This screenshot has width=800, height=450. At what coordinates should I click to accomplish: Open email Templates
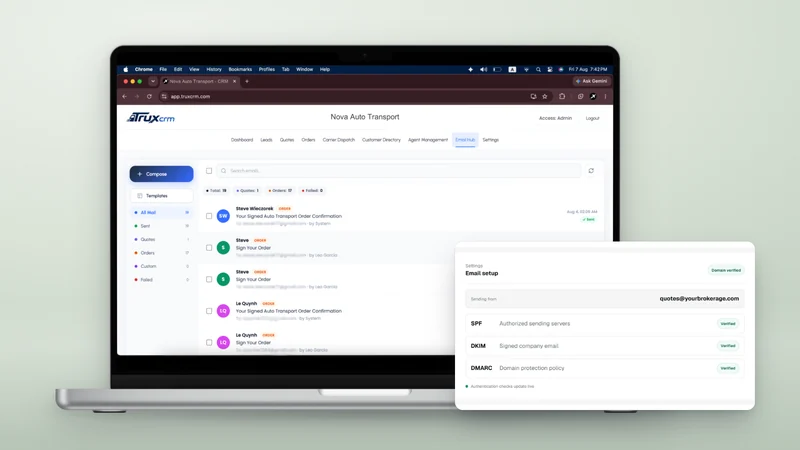coord(161,196)
